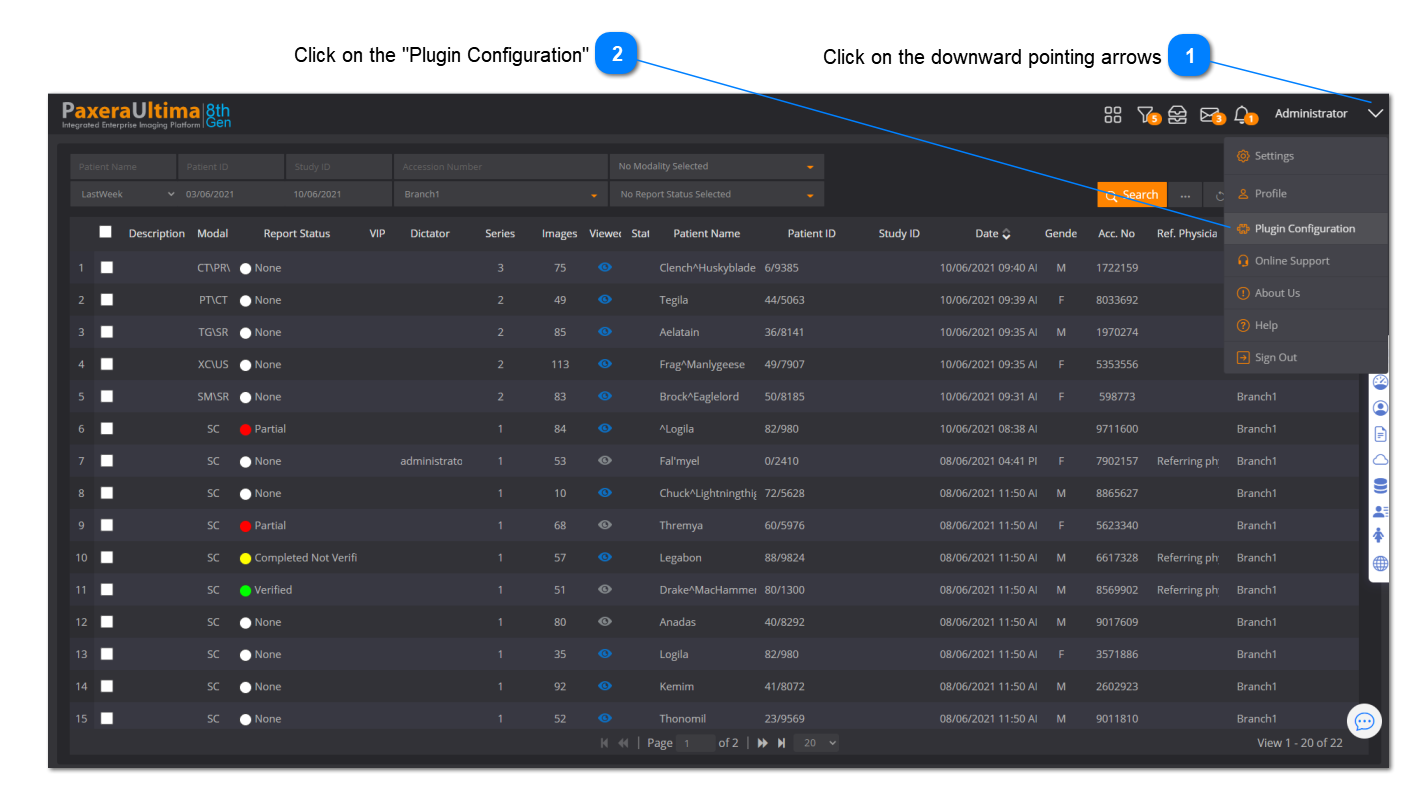Viewport: 1422px width, 791px height.
Task: Select Plugin Configuration from the user menu
Action: pyautogui.click(x=1304, y=229)
